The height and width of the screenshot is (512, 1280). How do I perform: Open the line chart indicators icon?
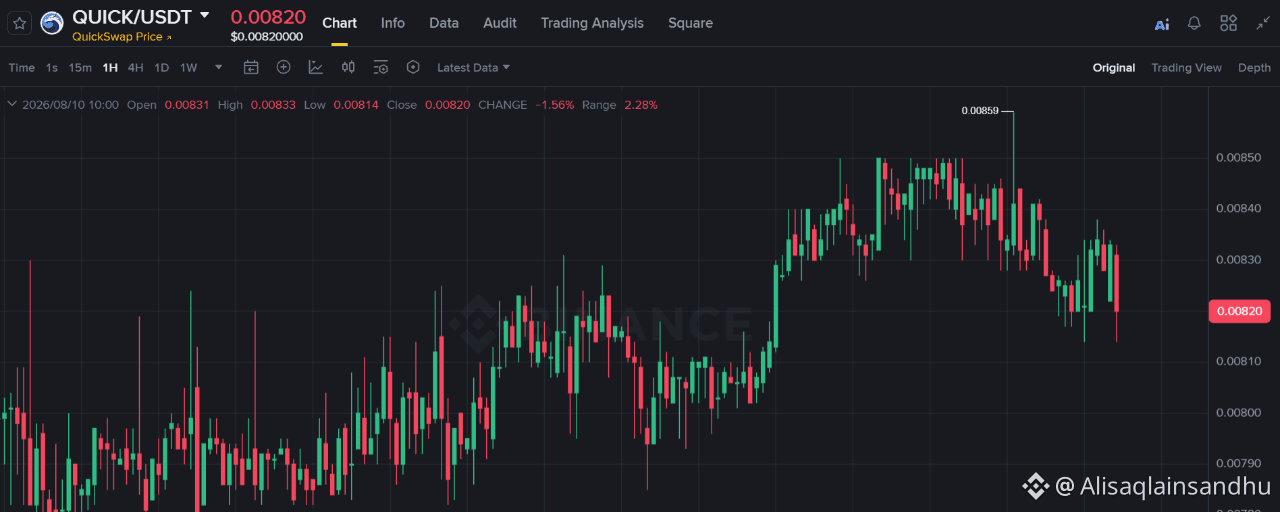tap(316, 67)
